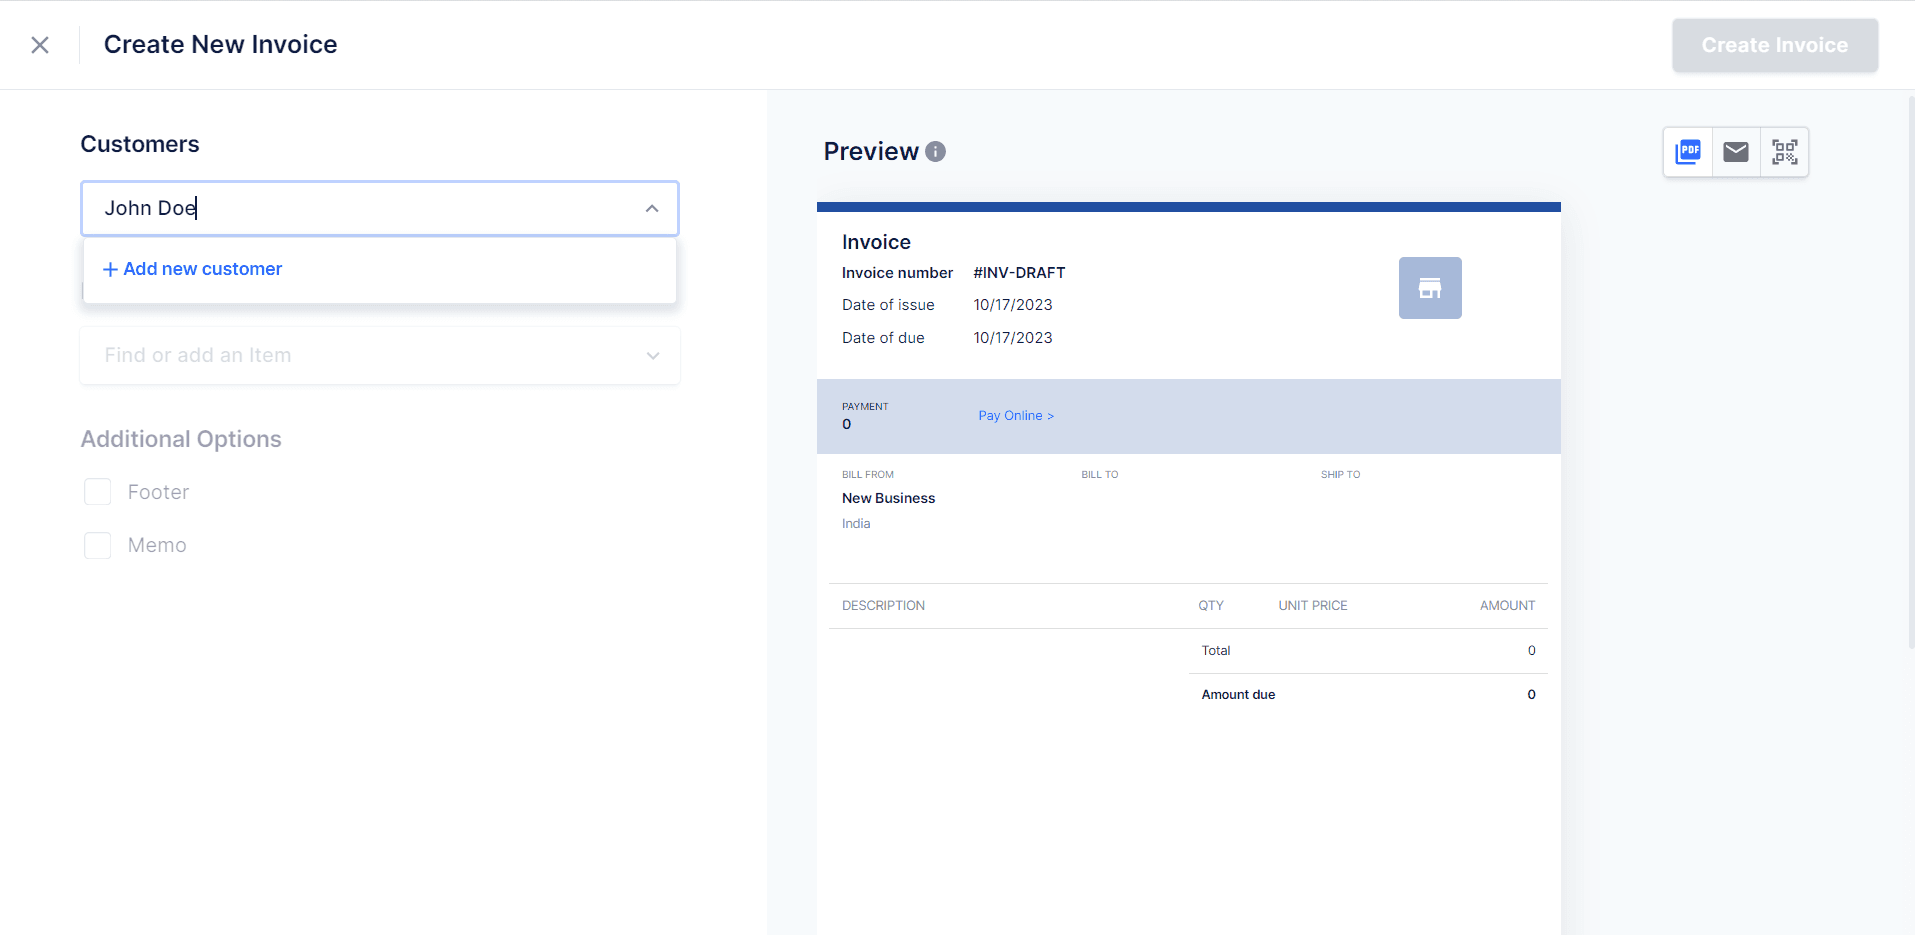This screenshot has width=1915, height=935.
Task: Click the QR code payment icon
Action: pyautogui.click(x=1784, y=152)
